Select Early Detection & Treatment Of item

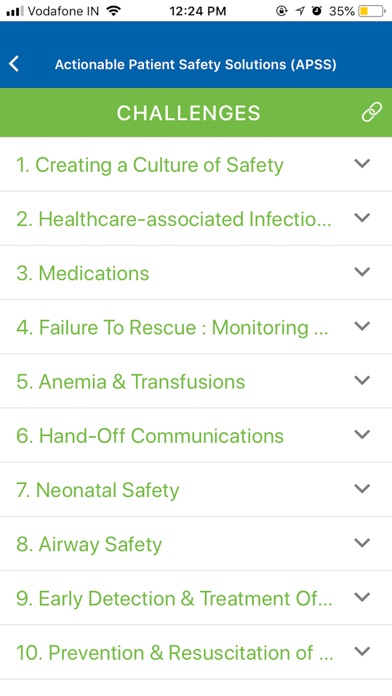click(x=196, y=597)
